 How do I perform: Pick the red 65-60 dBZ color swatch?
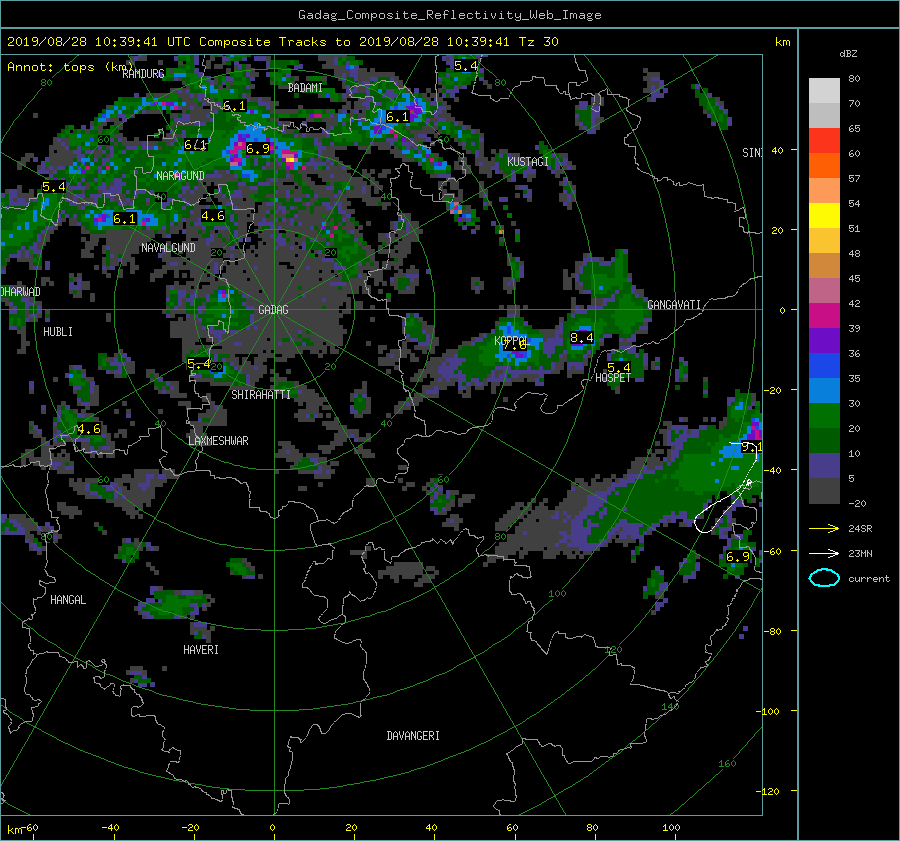click(824, 141)
